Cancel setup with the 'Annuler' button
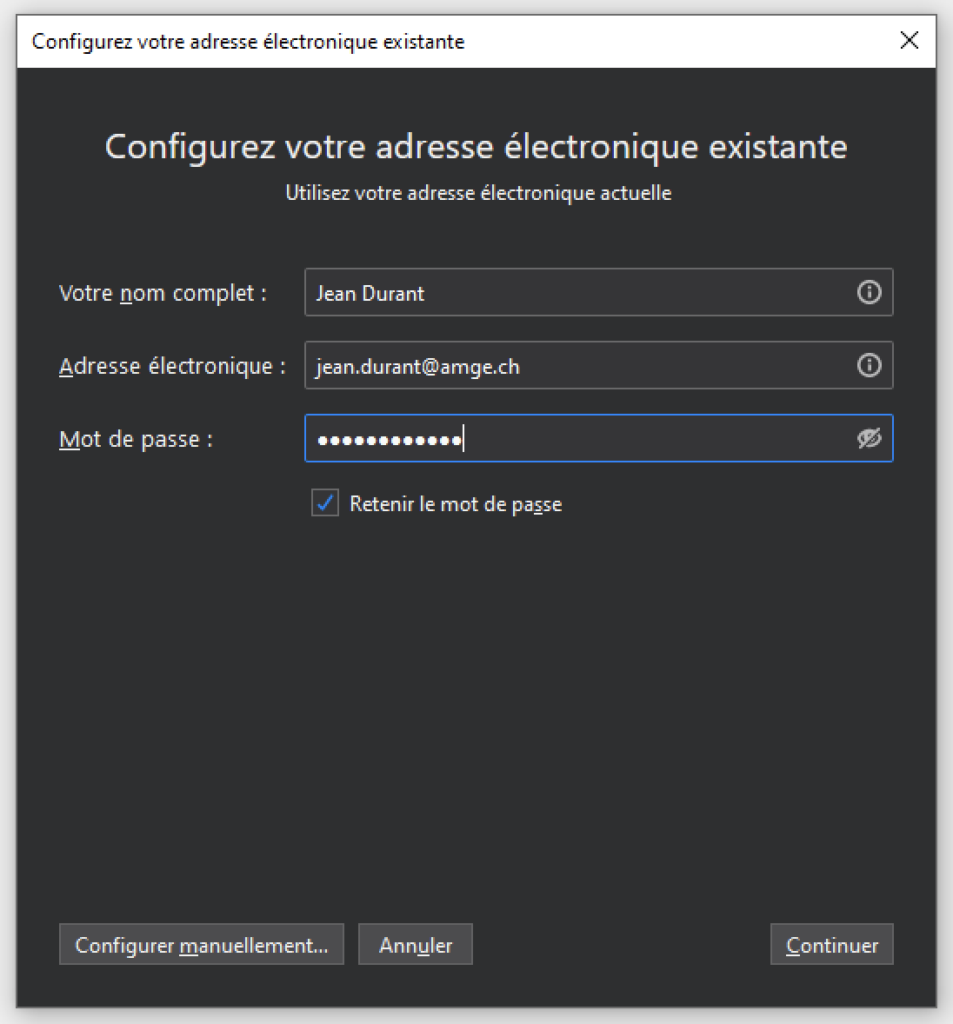Screen dimensions: 953x1024 pos(415,945)
